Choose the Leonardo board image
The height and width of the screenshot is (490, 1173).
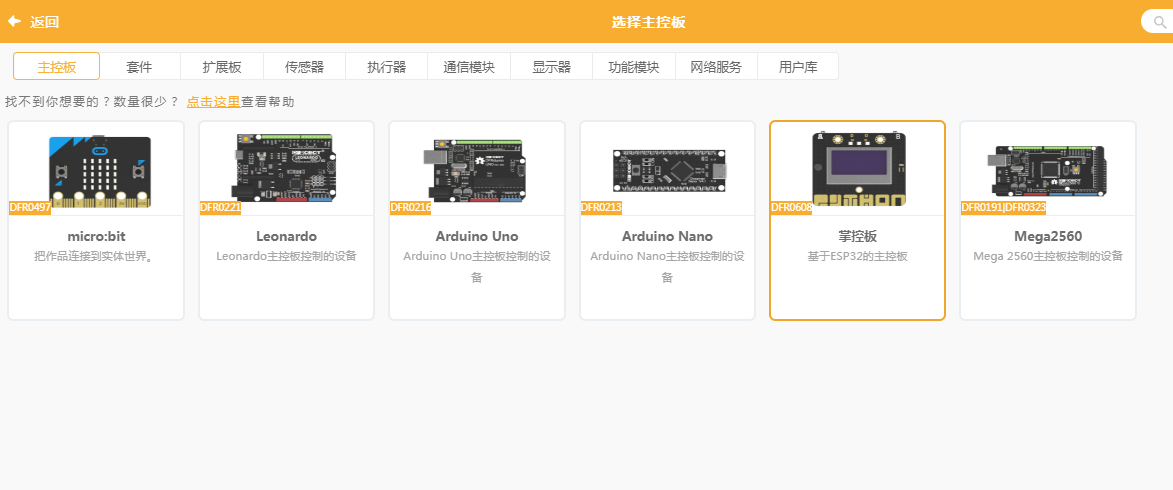point(286,169)
